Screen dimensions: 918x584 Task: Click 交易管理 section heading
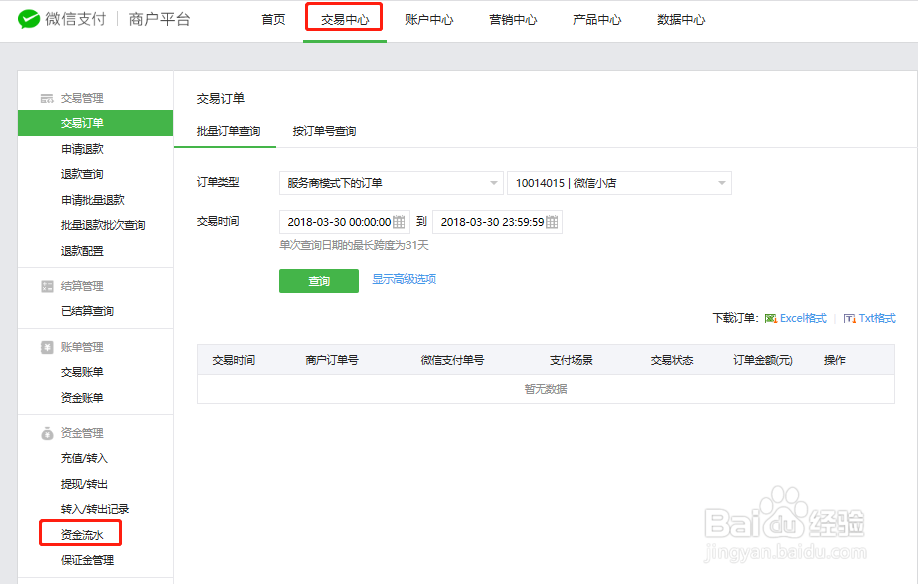pos(82,98)
